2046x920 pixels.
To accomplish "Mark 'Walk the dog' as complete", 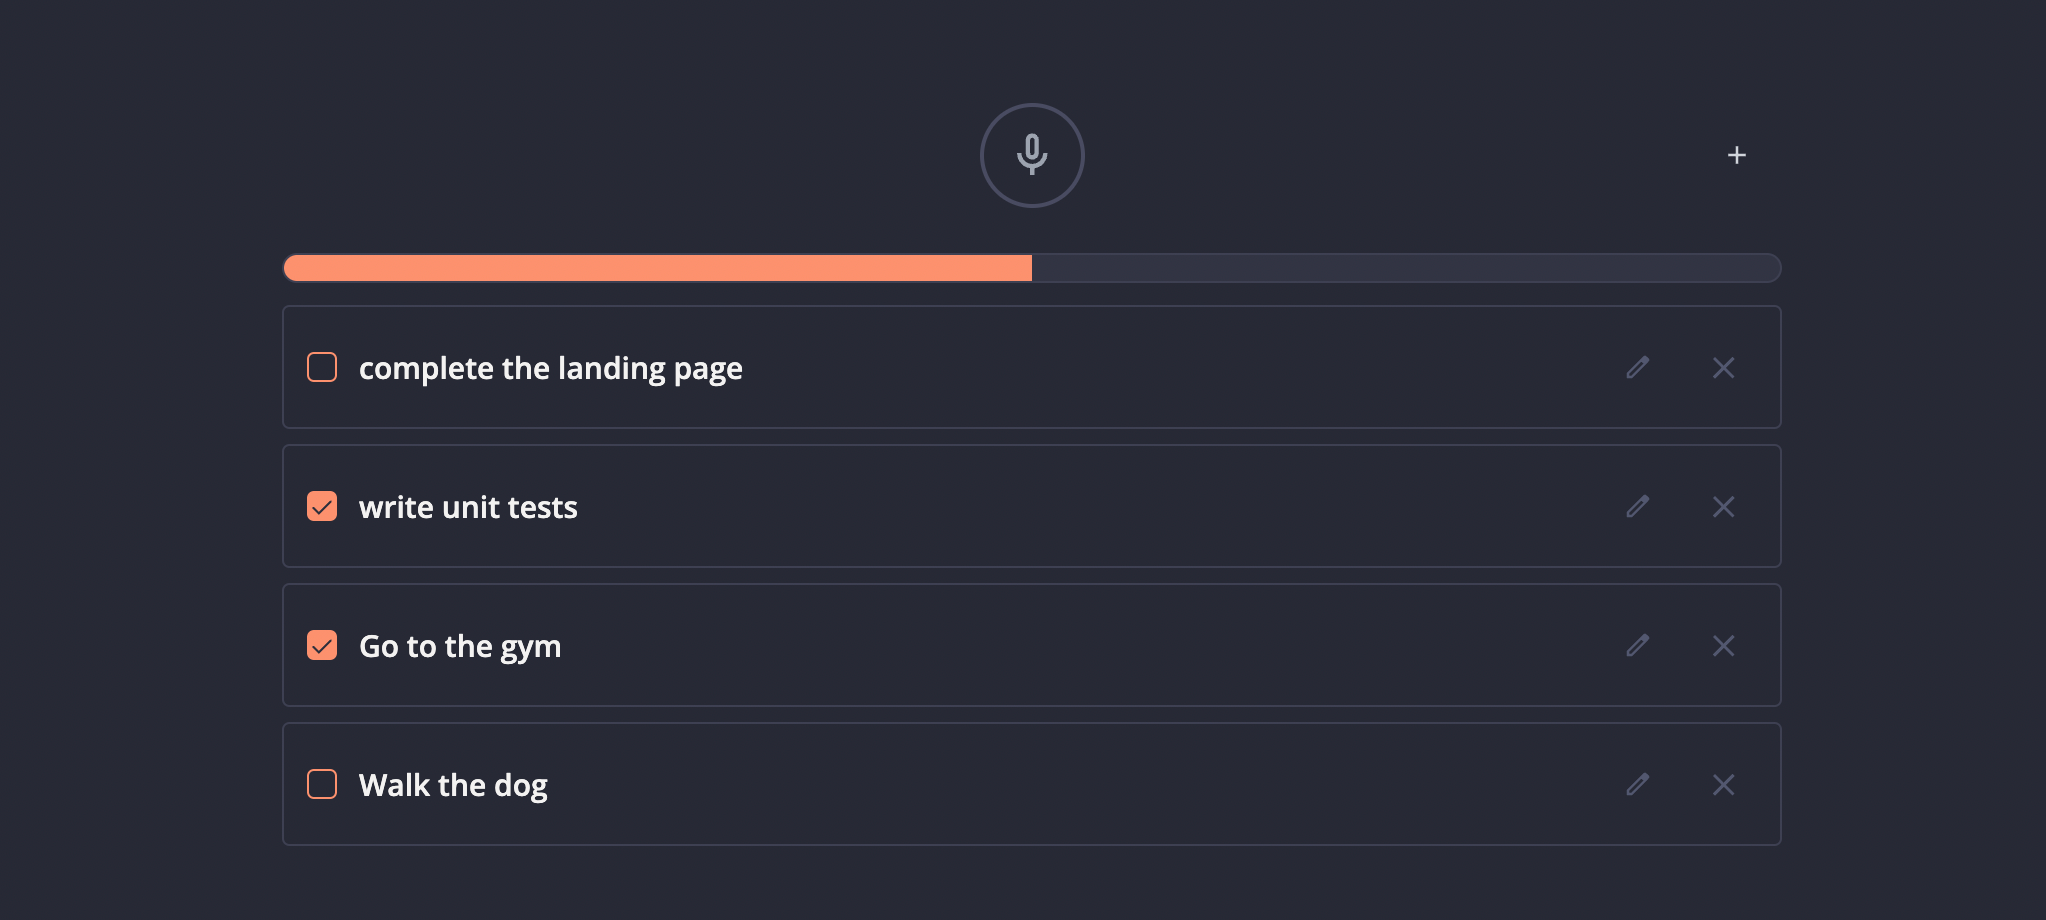I will (x=322, y=785).
